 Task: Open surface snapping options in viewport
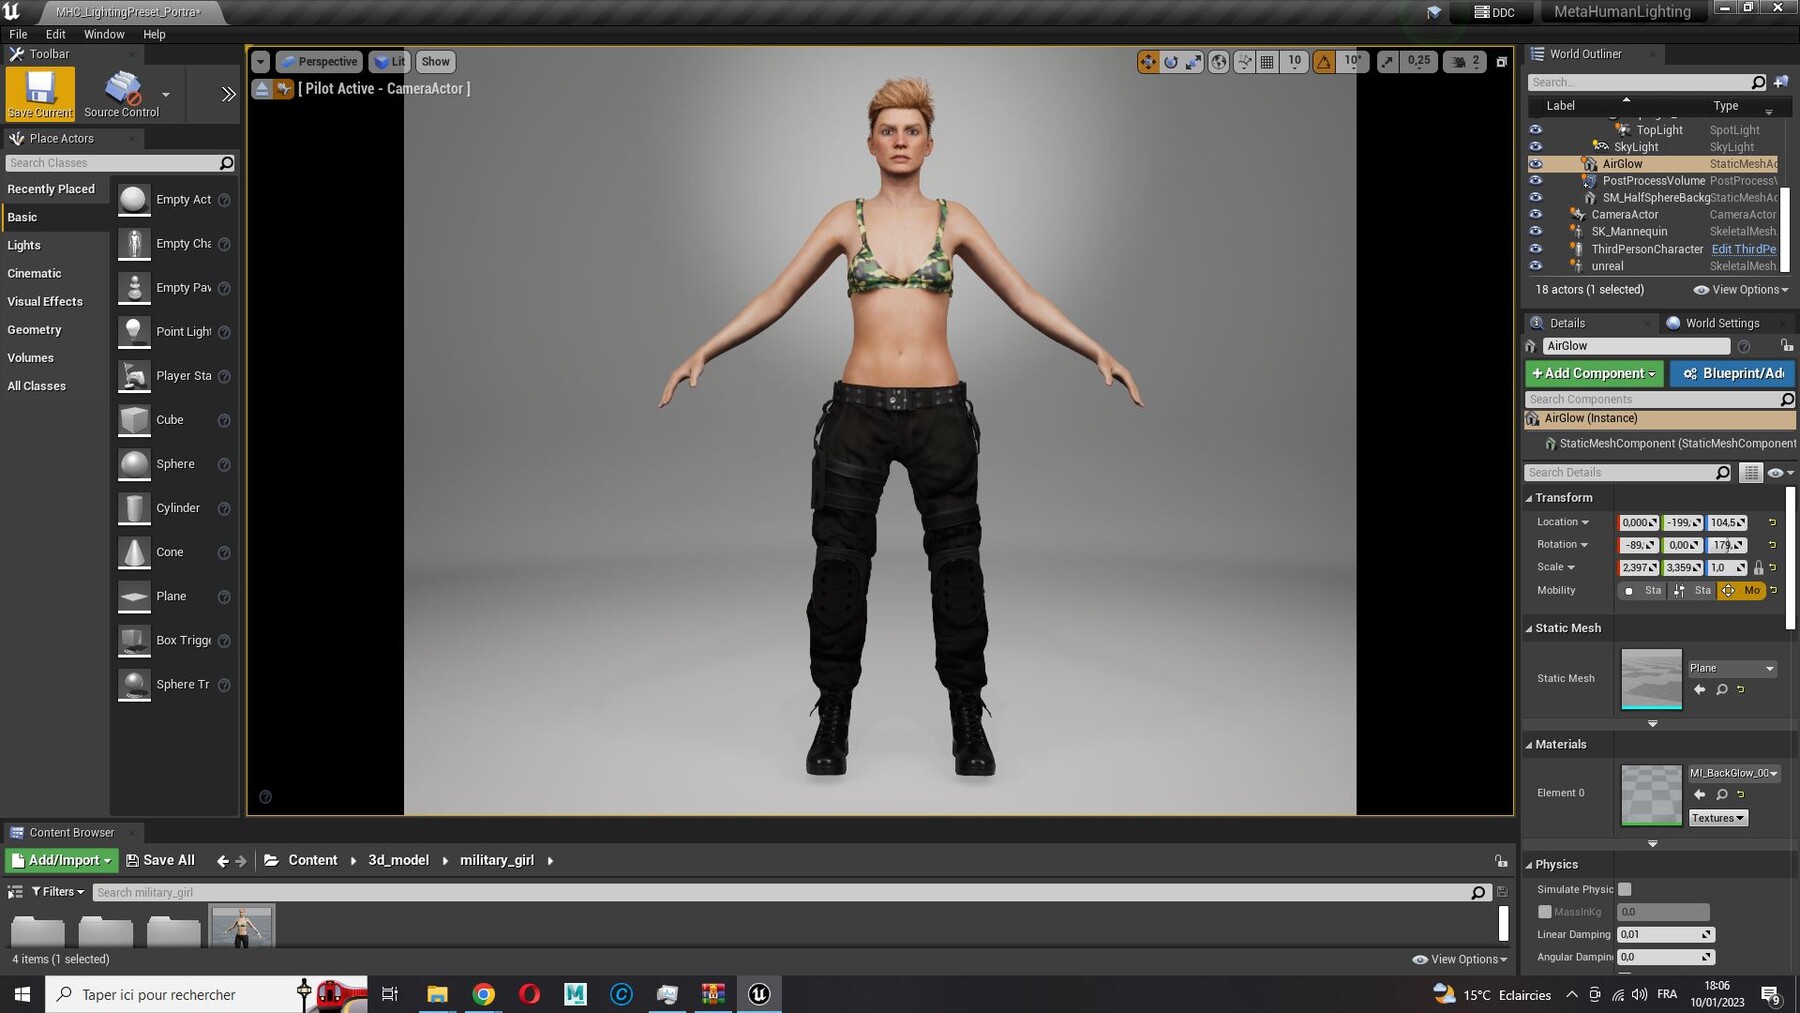click(1245, 62)
